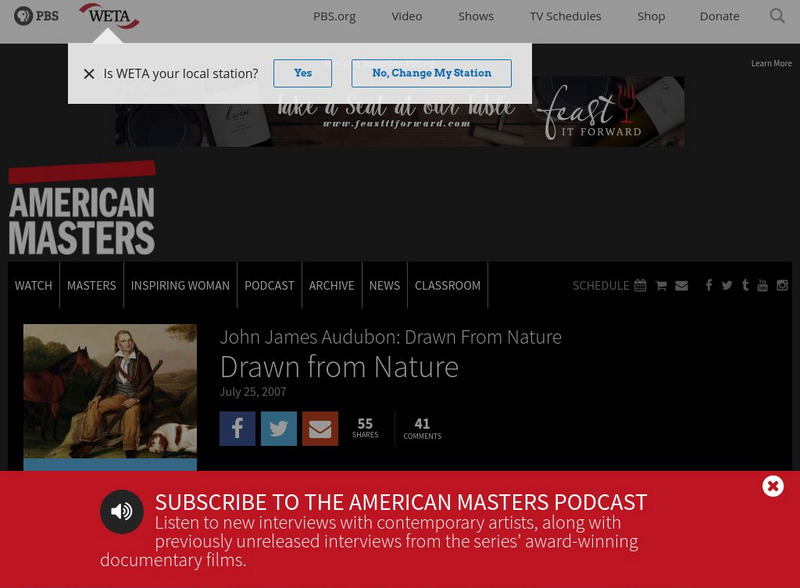Image resolution: width=800 pixels, height=588 pixels.
Task: Click the podcast speaker icon
Action: click(121, 511)
